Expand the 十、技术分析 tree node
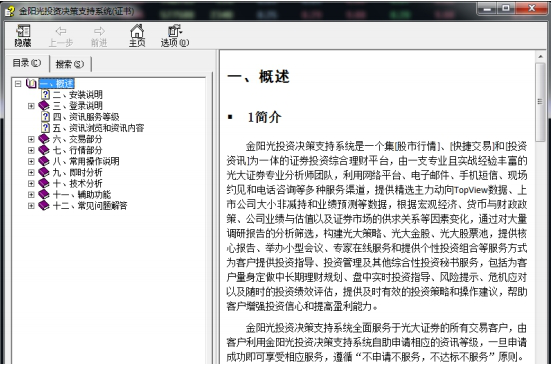 (x=31, y=183)
